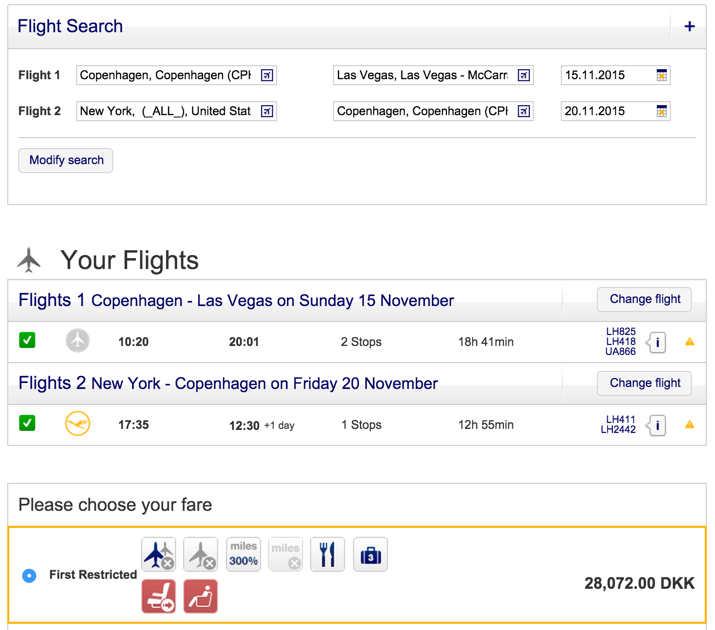Click warning triangle on Copenhagen - Las Vegas flight
The image size is (715, 630).
689,342
